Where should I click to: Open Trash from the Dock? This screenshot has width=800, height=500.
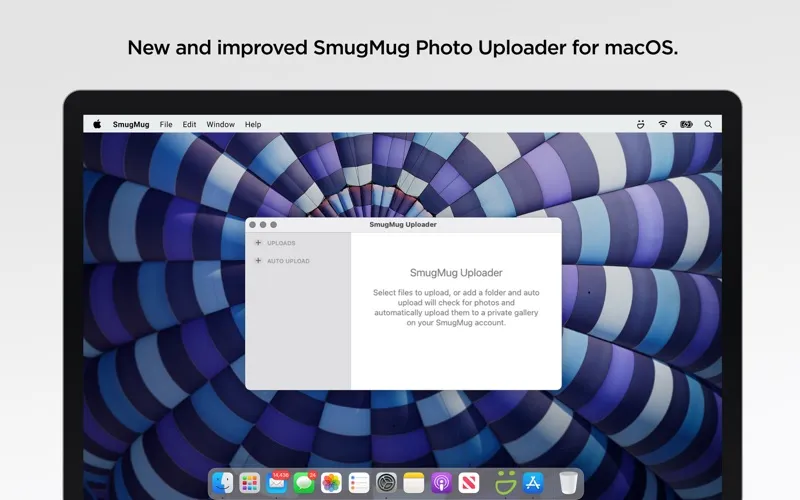tap(568, 483)
